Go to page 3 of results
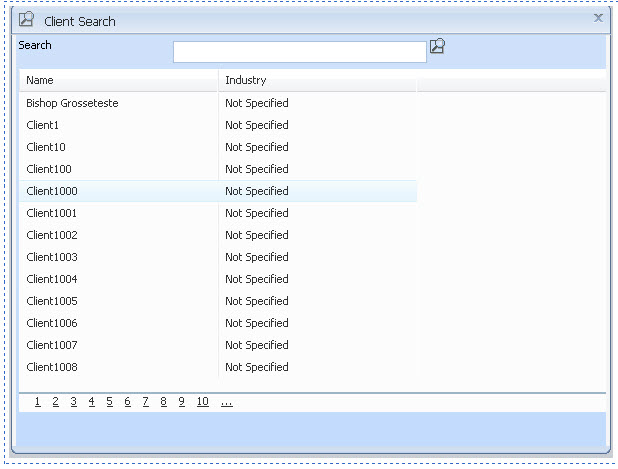618x469 pixels. point(74,402)
